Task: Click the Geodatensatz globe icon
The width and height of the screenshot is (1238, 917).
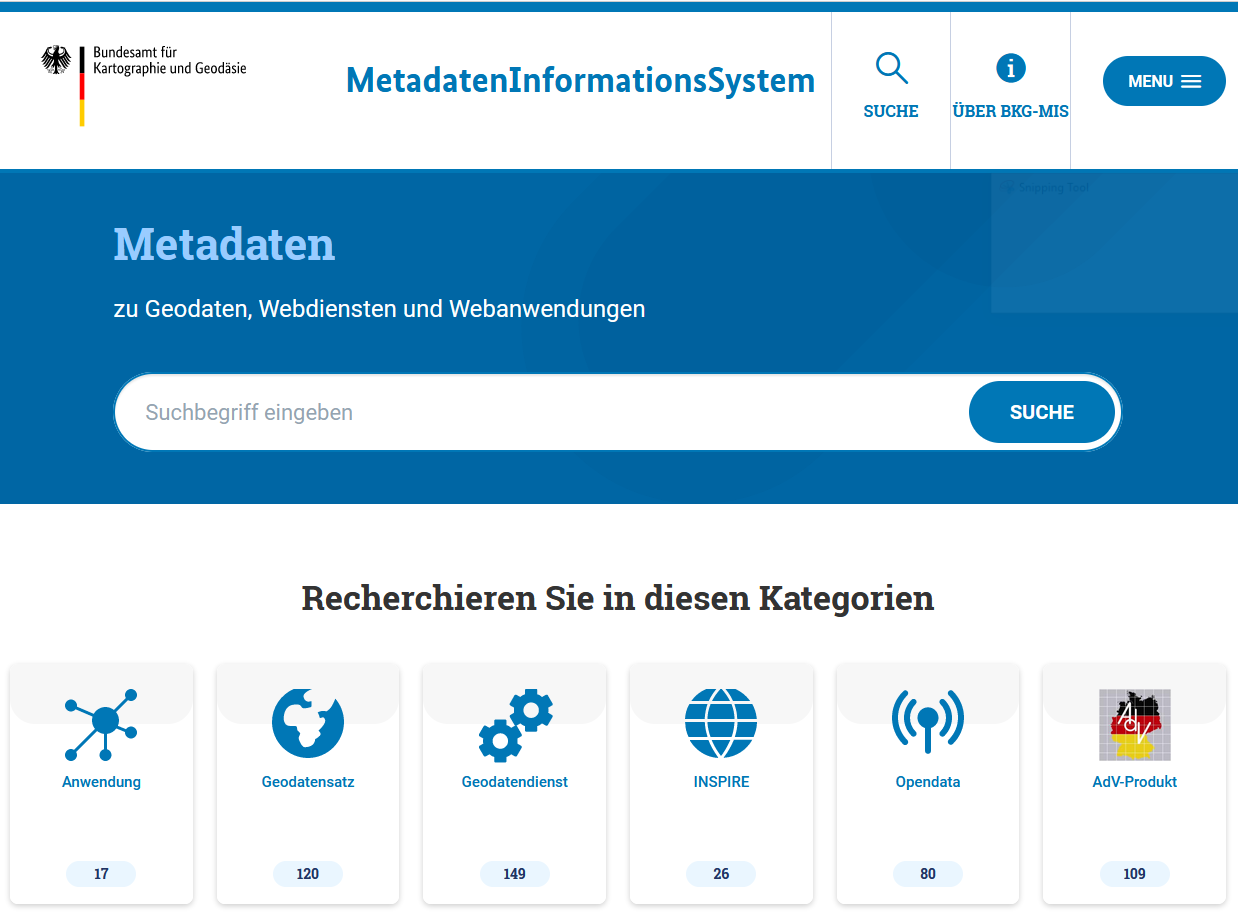Action: tap(308, 723)
